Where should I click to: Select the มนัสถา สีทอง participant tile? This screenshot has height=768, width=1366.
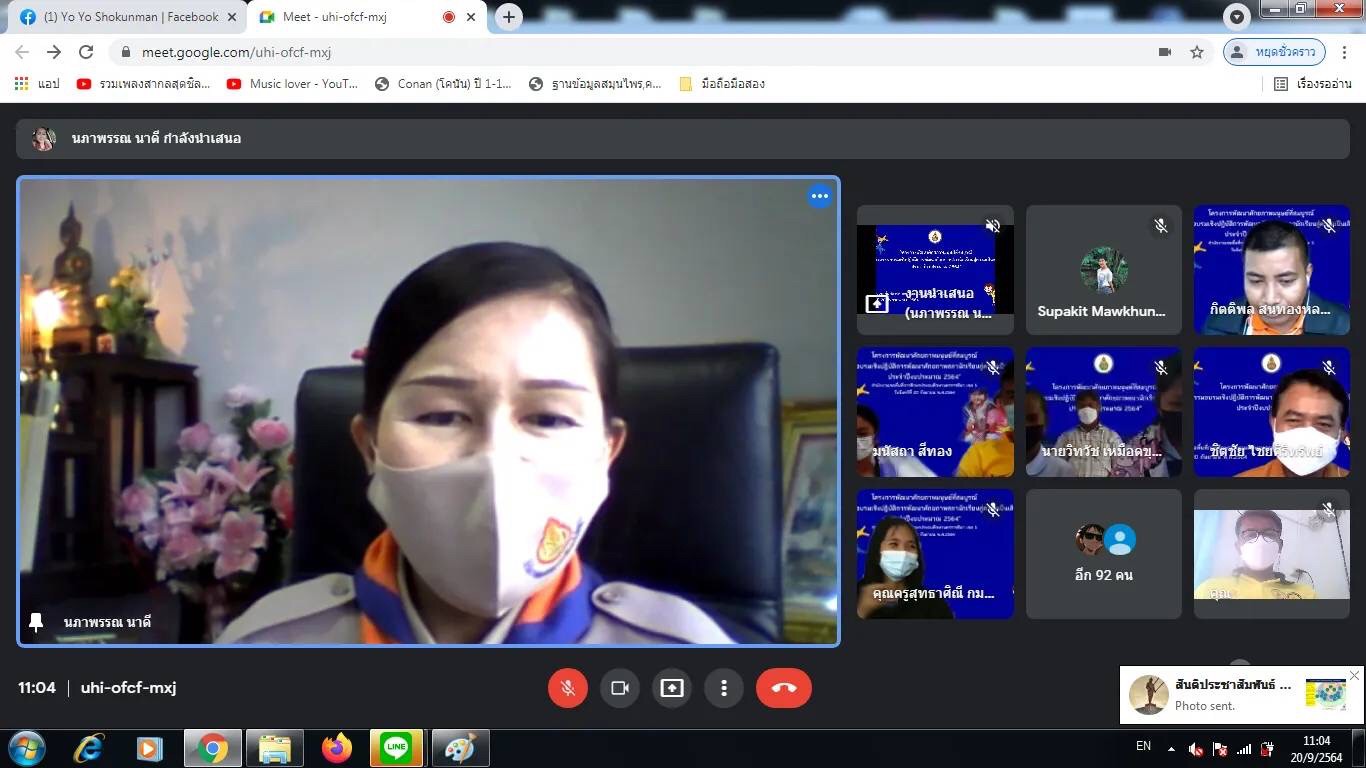[935, 412]
